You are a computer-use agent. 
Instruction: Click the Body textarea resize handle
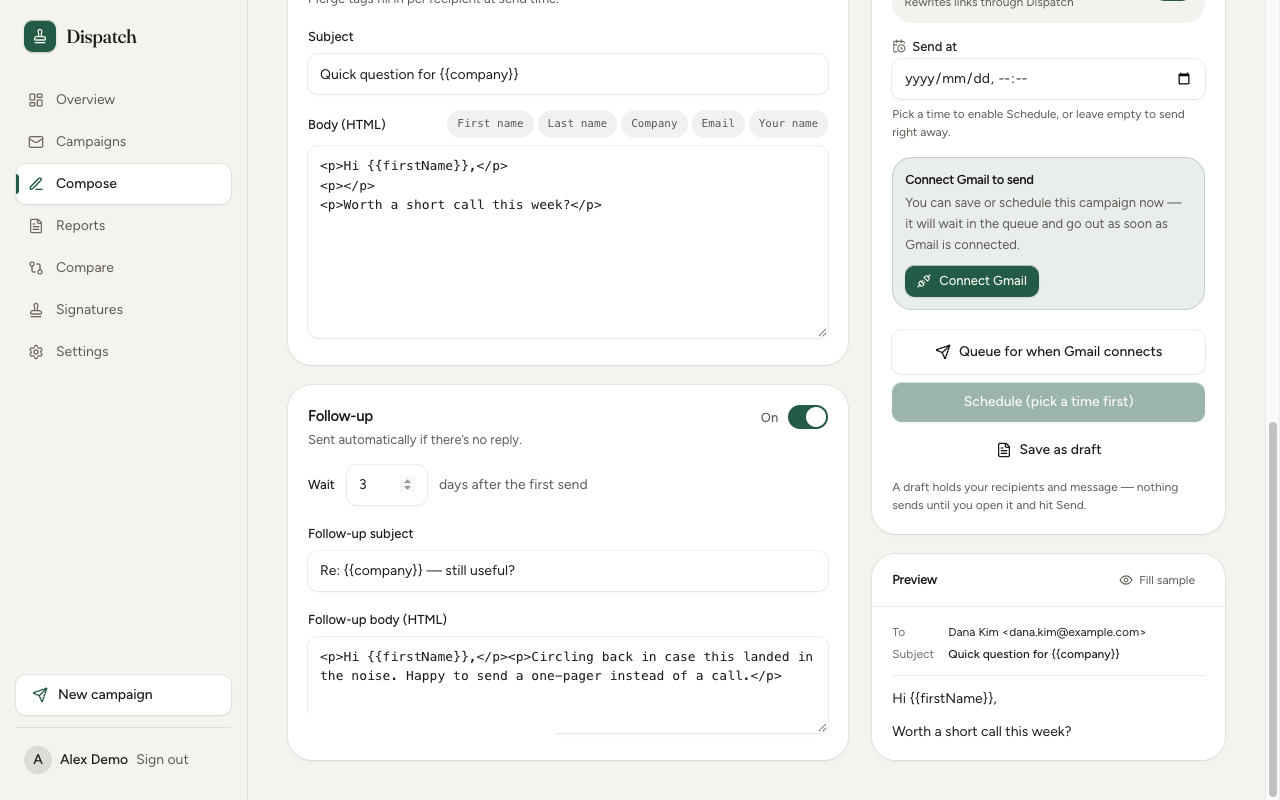point(822,332)
